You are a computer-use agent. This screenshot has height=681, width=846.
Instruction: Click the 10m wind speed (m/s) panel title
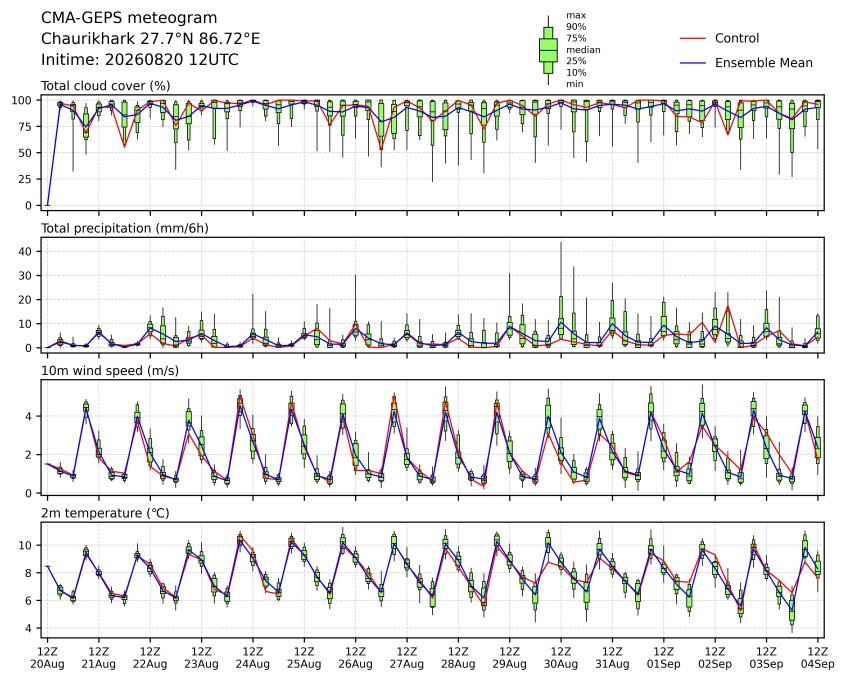[110, 371]
